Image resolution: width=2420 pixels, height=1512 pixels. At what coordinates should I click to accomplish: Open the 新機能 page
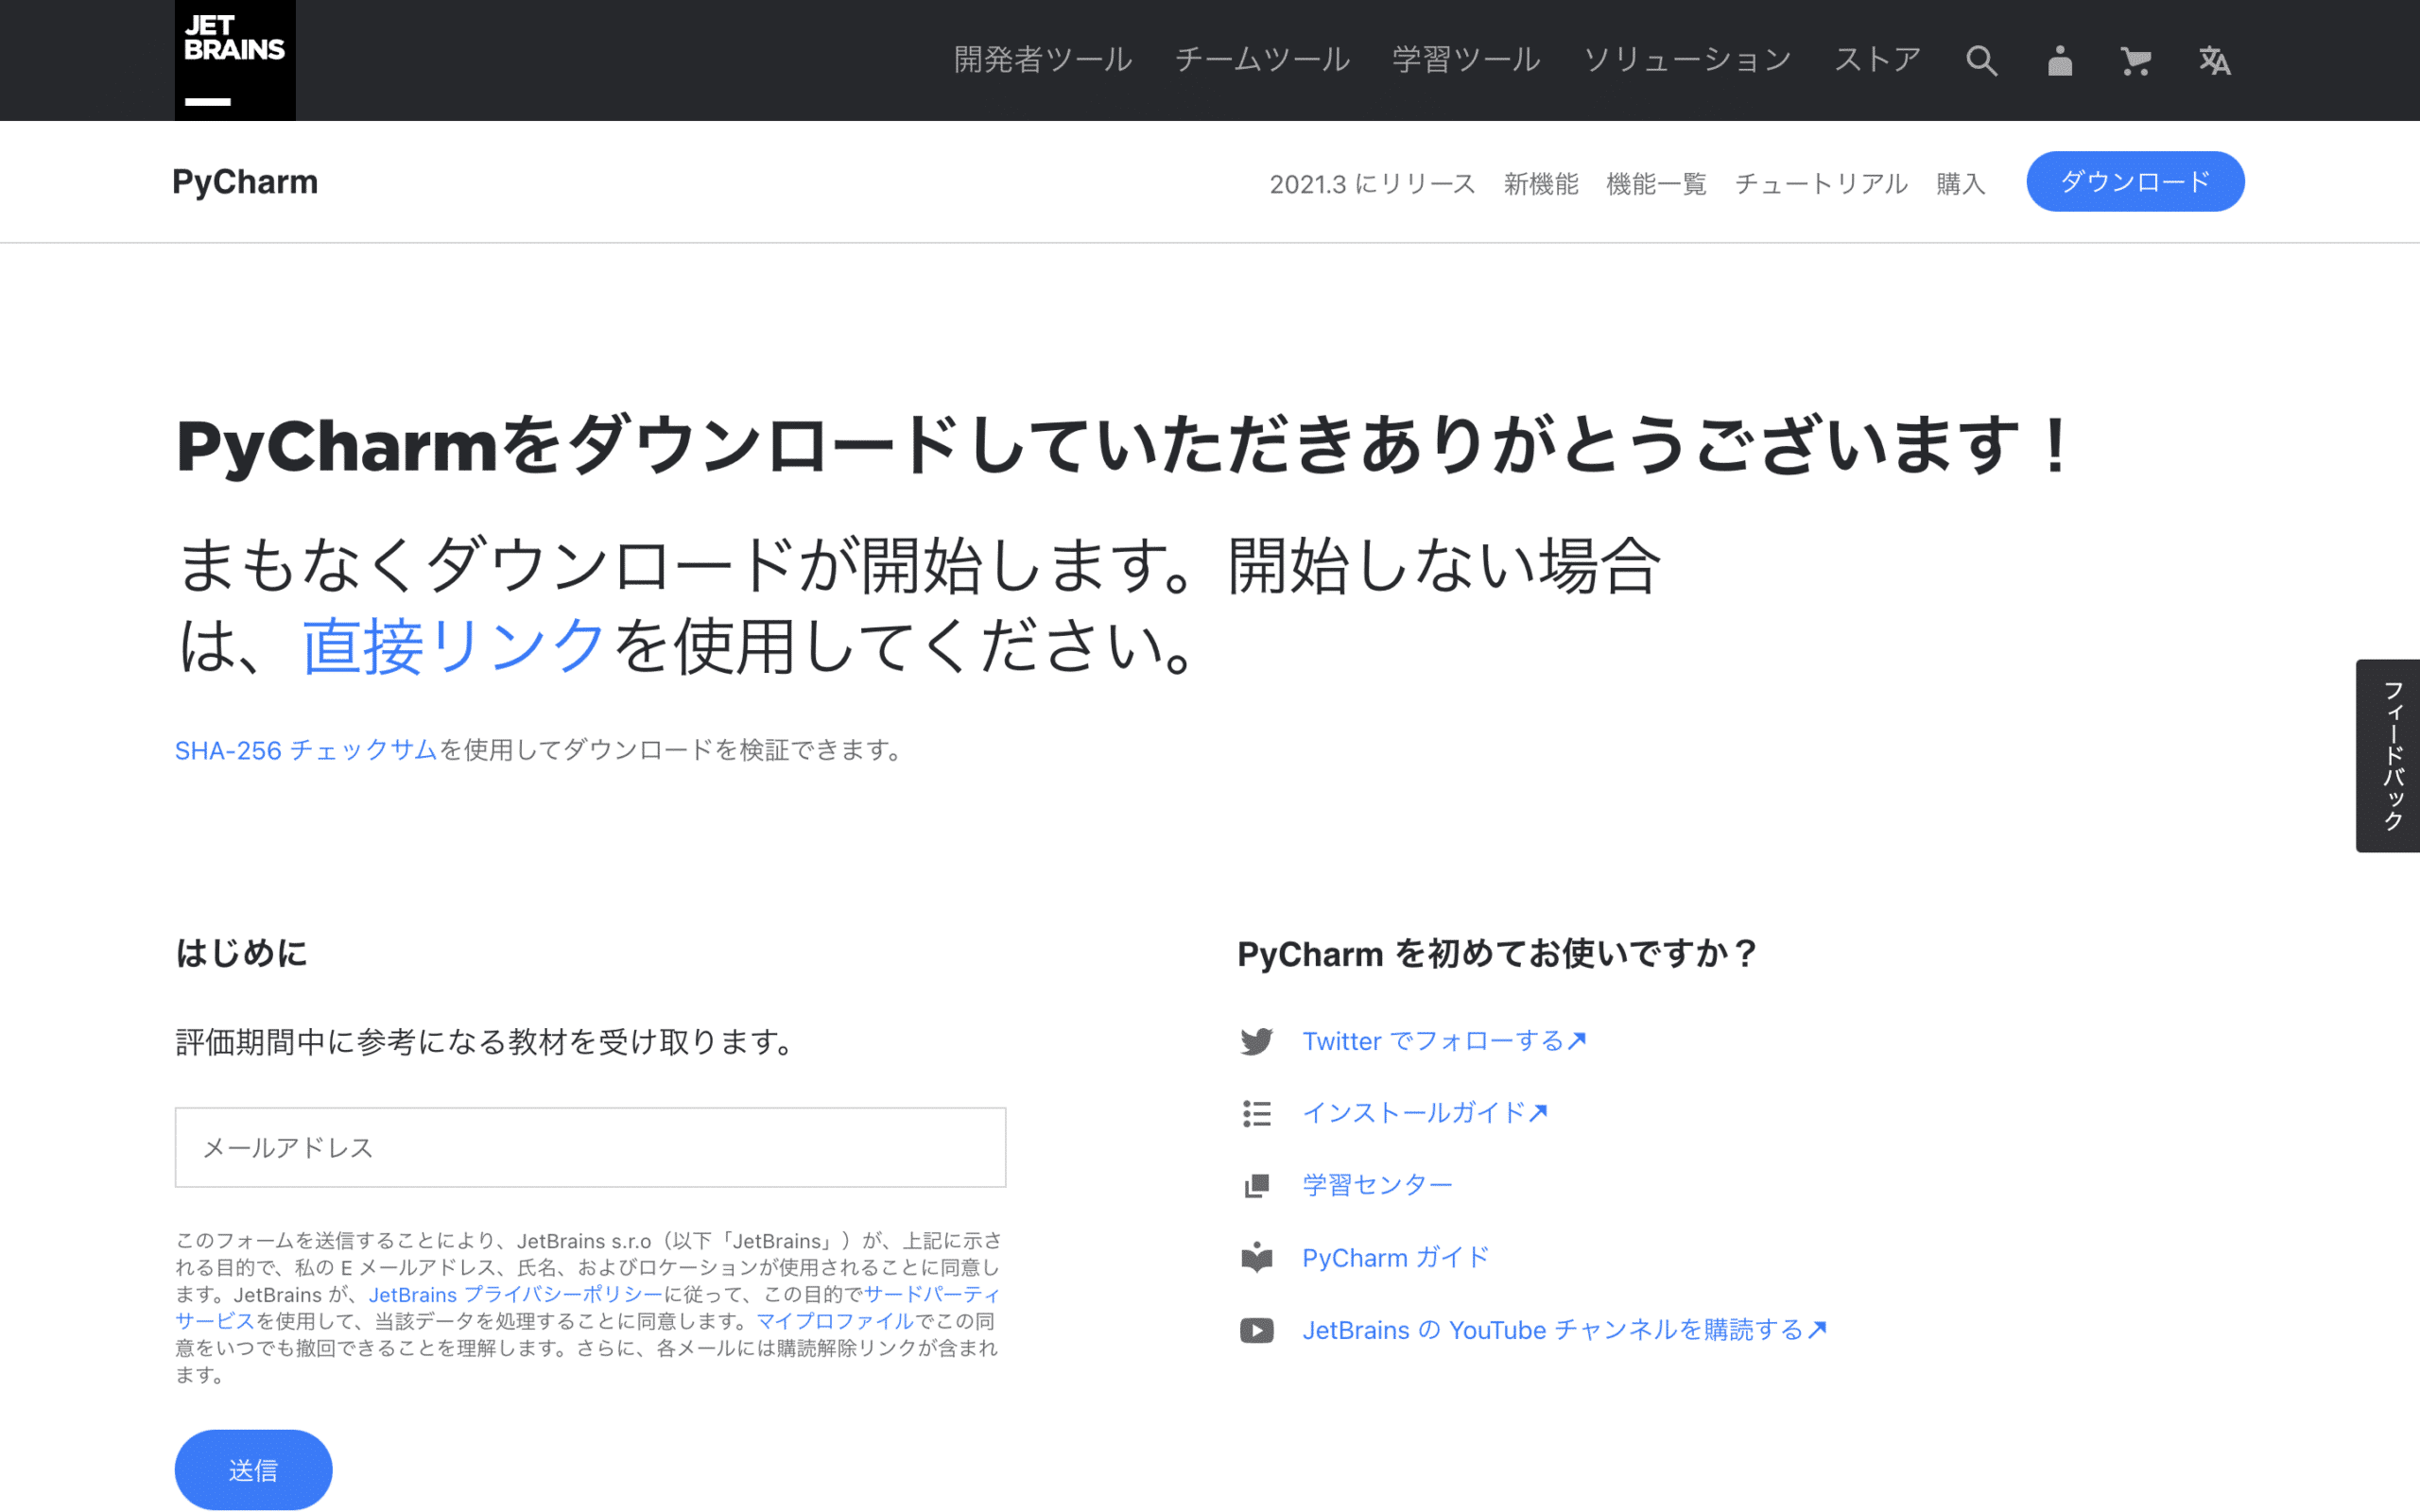tap(1541, 184)
